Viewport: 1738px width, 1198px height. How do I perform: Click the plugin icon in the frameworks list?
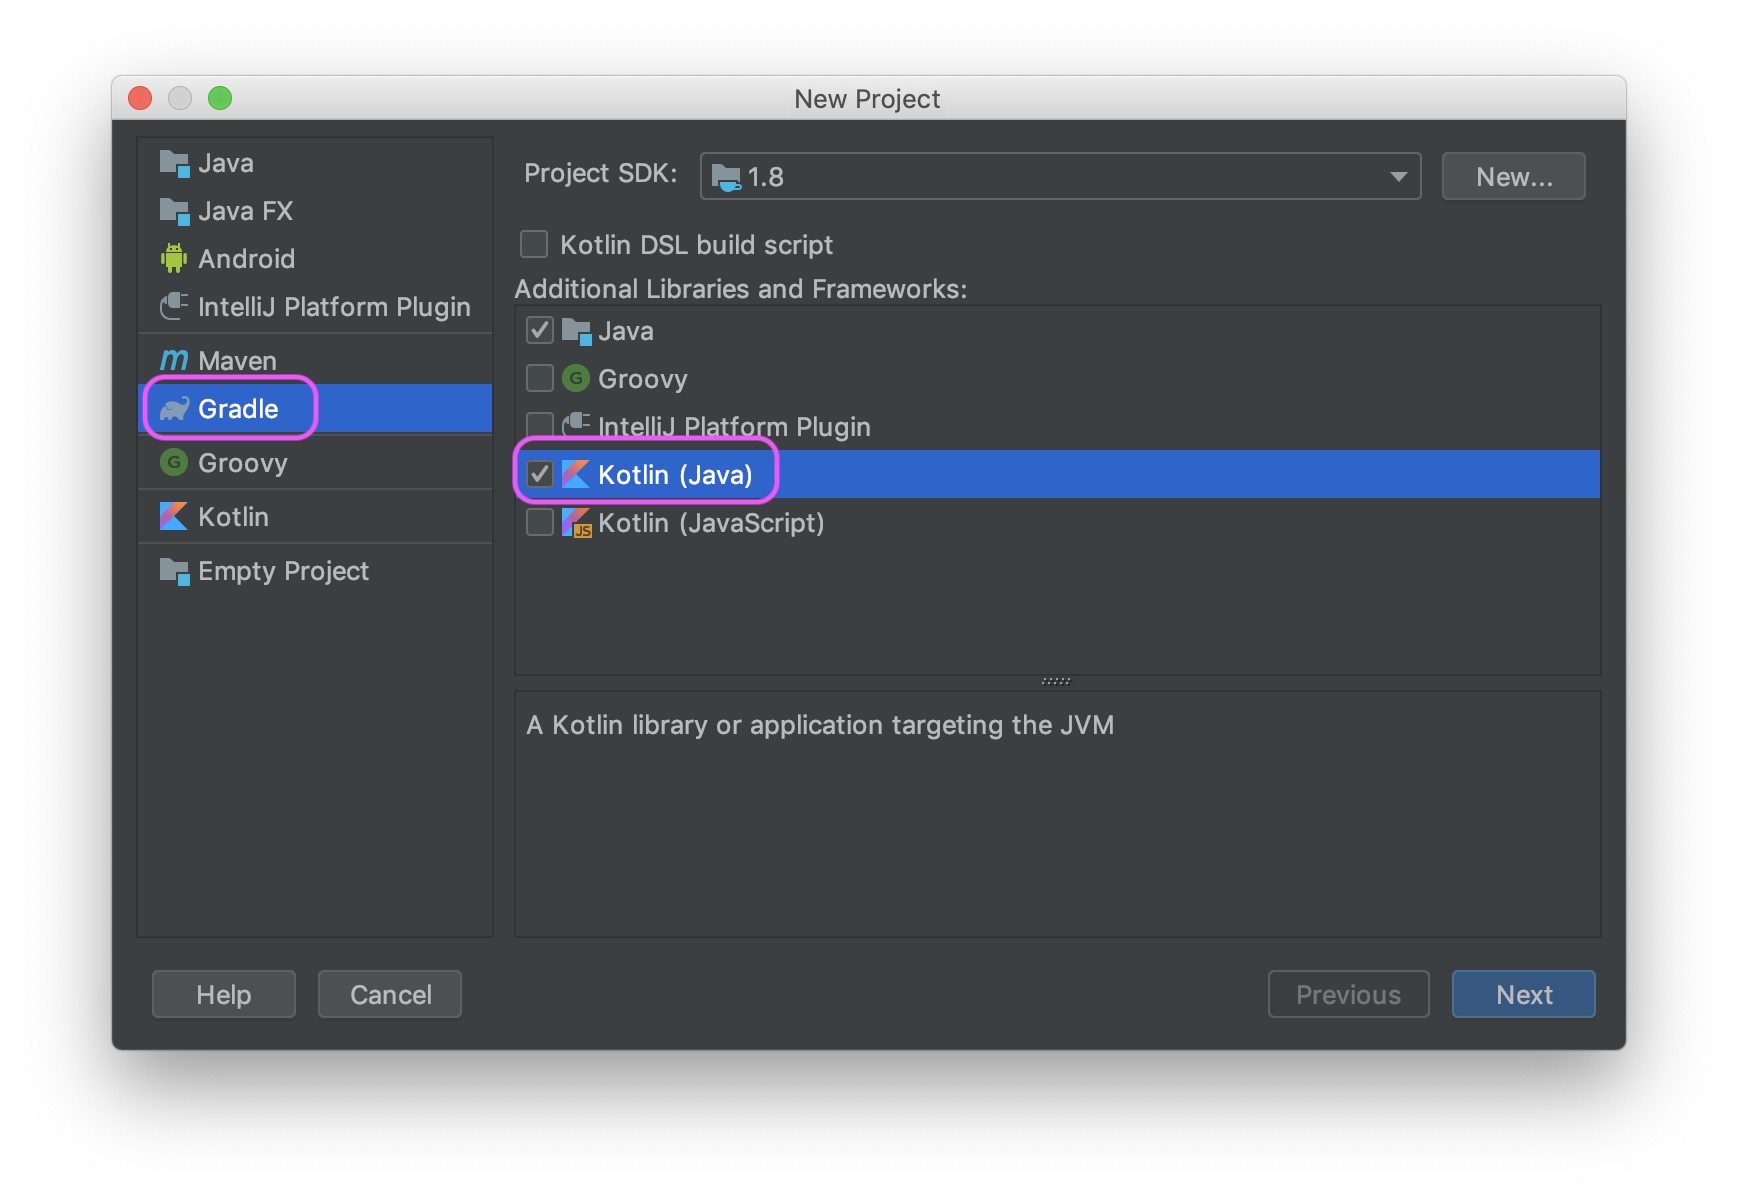[576, 425]
